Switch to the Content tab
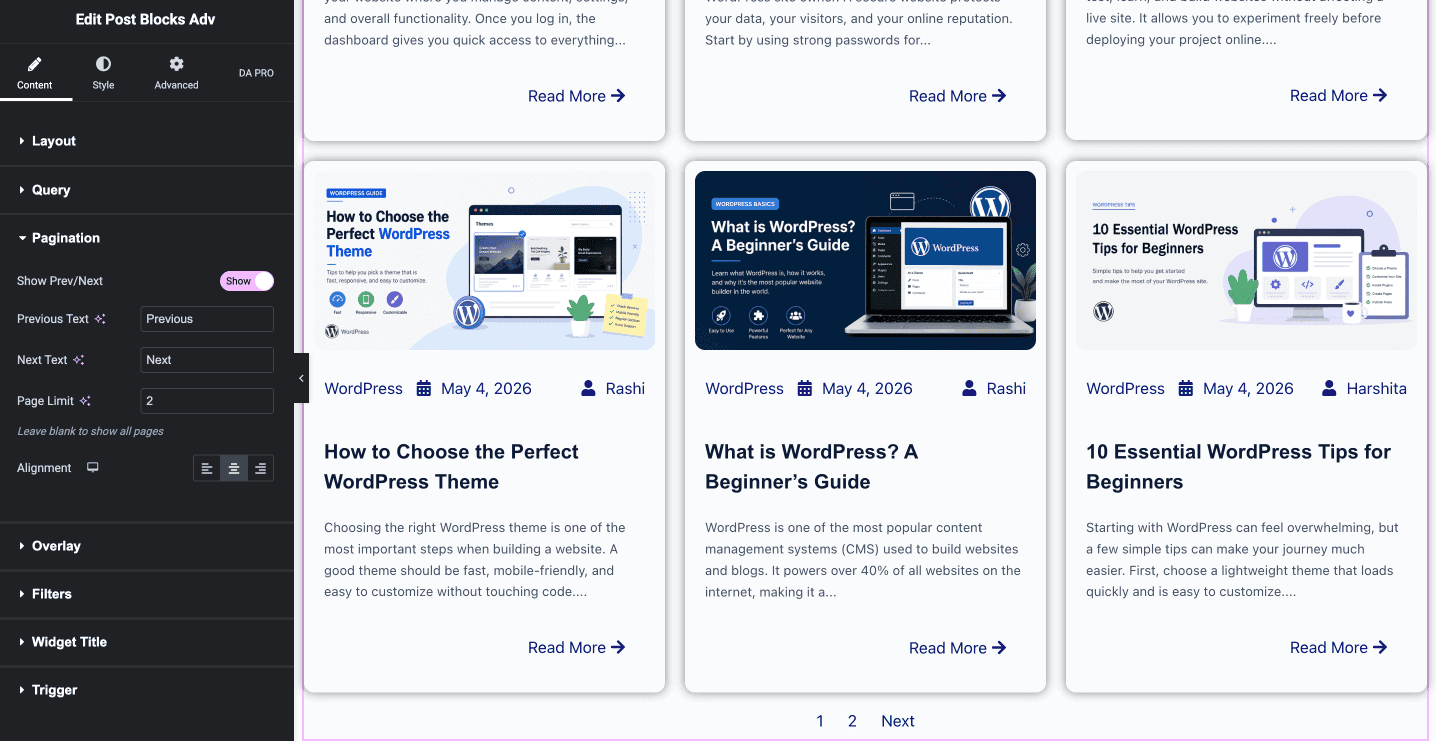Screen dimensions: 1436x741 tap(35, 73)
